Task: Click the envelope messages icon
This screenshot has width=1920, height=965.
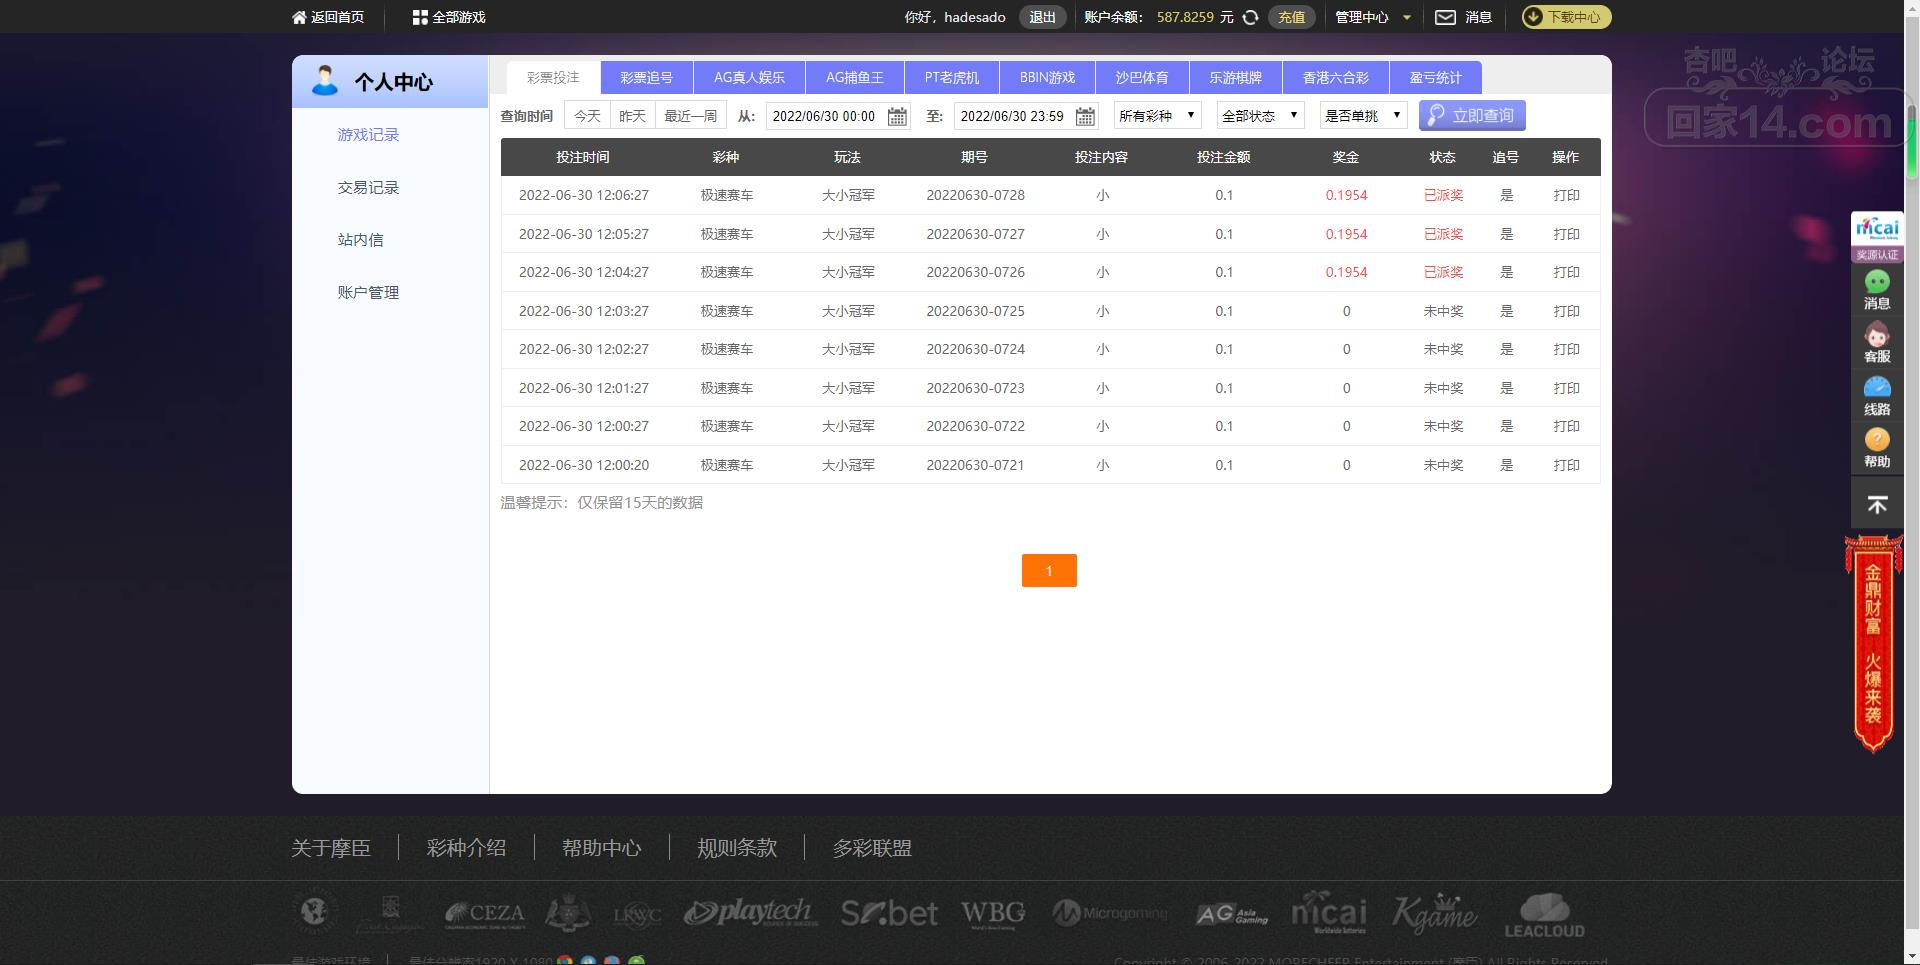Action: pos(1445,17)
